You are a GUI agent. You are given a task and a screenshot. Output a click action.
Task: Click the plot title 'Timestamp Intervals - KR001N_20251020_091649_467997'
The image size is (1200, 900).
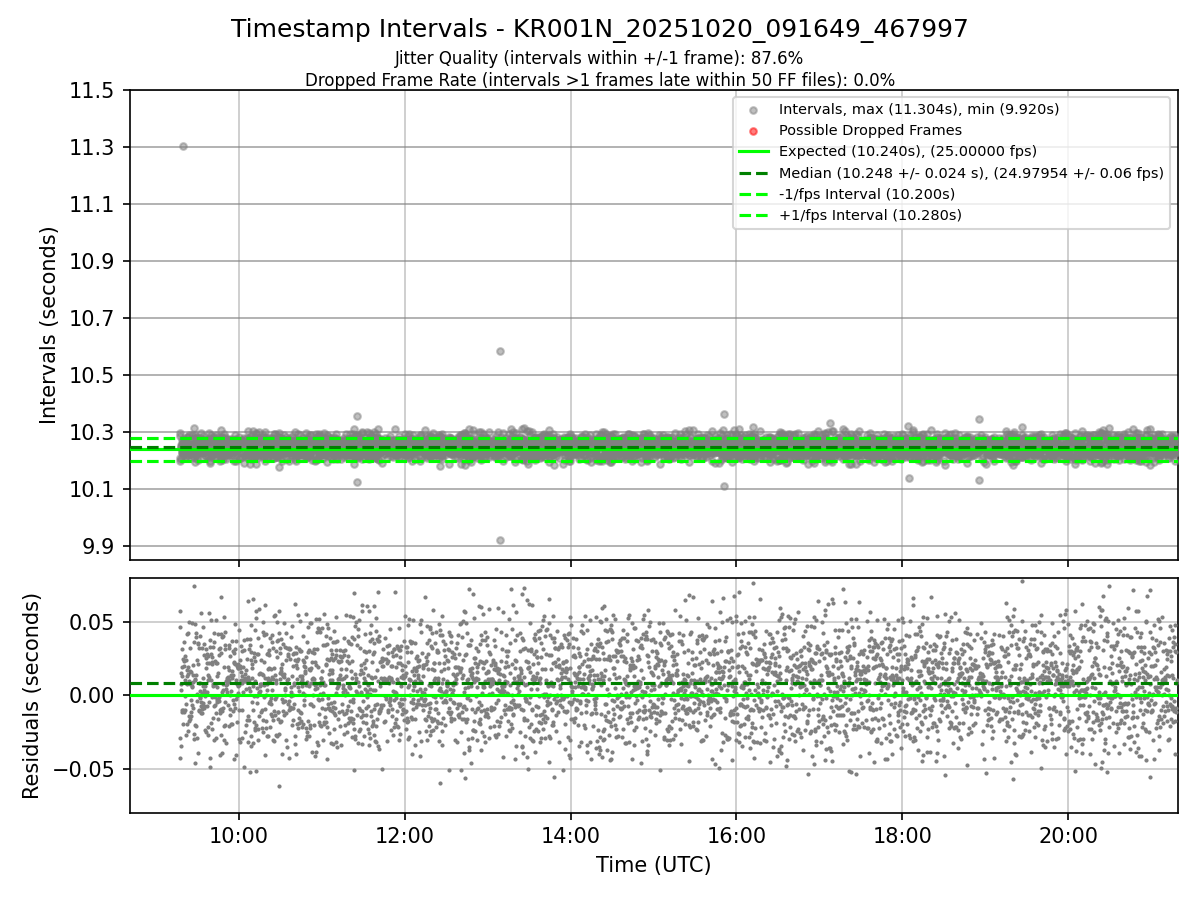pos(599,29)
